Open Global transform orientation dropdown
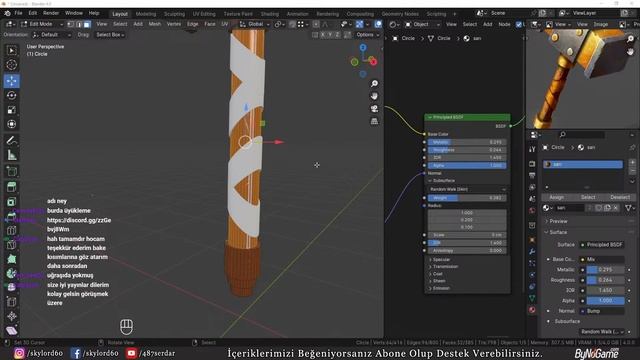The height and width of the screenshot is (360, 640). pyautogui.click(x=255, y=24)
